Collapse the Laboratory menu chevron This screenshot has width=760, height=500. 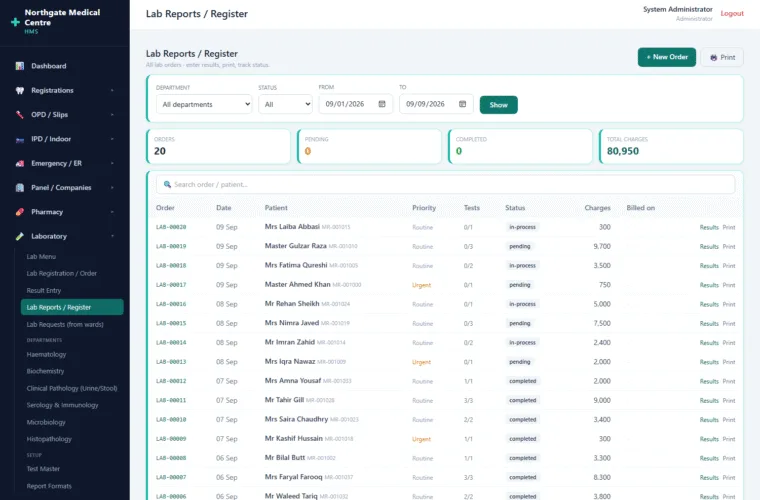[x=112, y=236]
